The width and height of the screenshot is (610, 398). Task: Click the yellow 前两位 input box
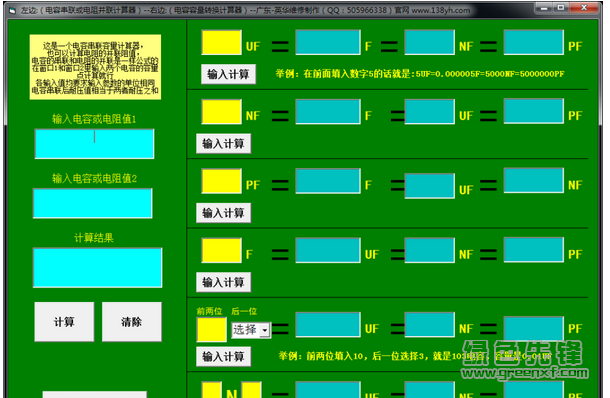pyautogui.click(x=212, y=330)
